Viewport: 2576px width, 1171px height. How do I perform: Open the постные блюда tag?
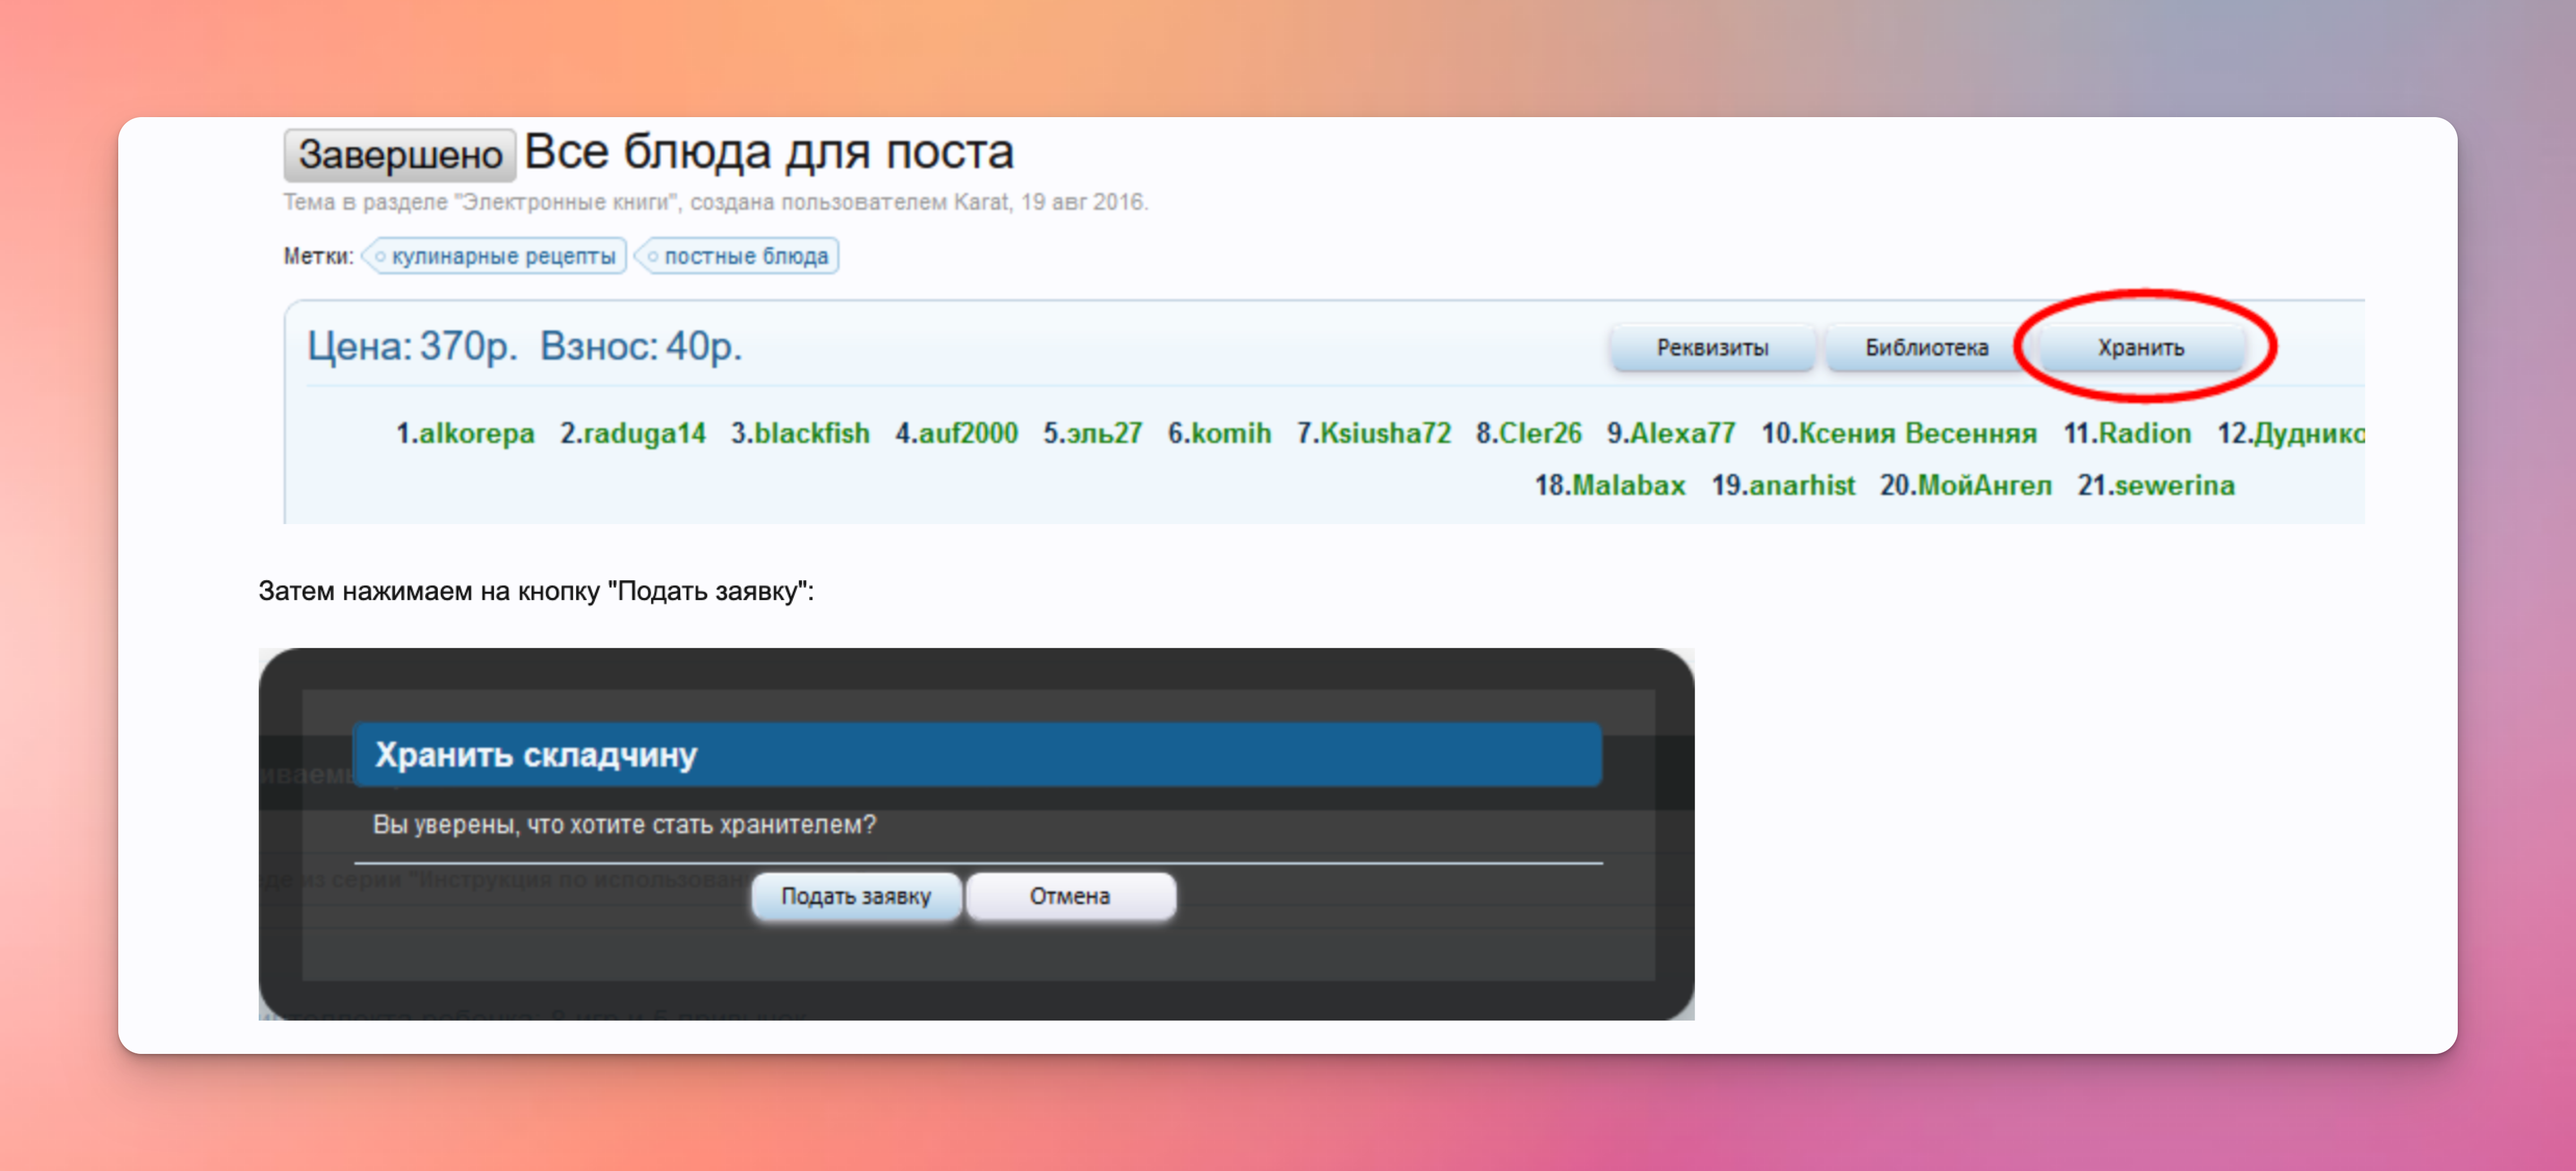click(x=738, y=256)
